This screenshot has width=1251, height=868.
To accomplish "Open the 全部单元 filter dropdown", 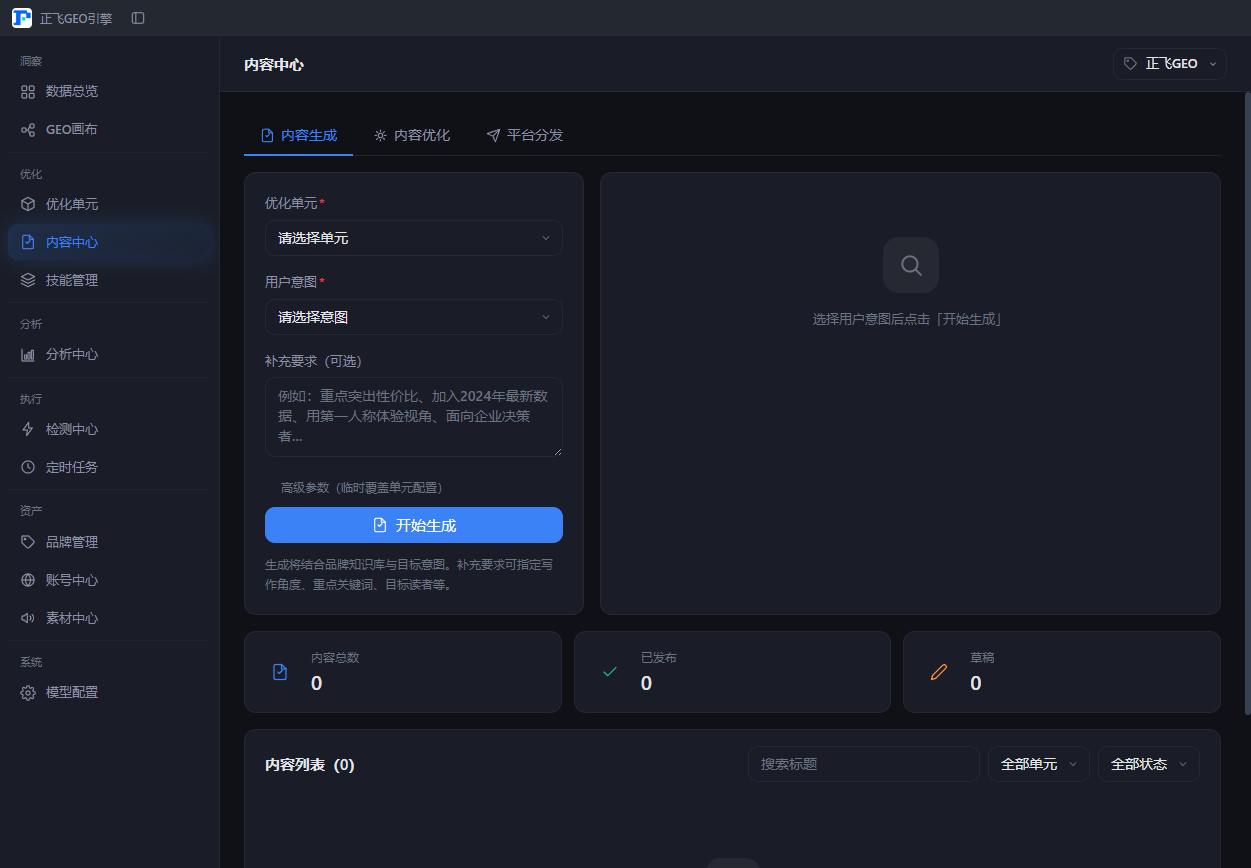I will click(x=1039, y=764).
